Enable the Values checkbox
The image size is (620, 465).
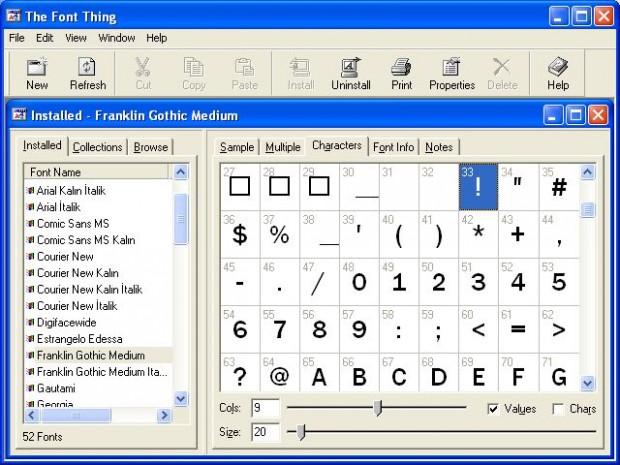(x=493, y=408)
